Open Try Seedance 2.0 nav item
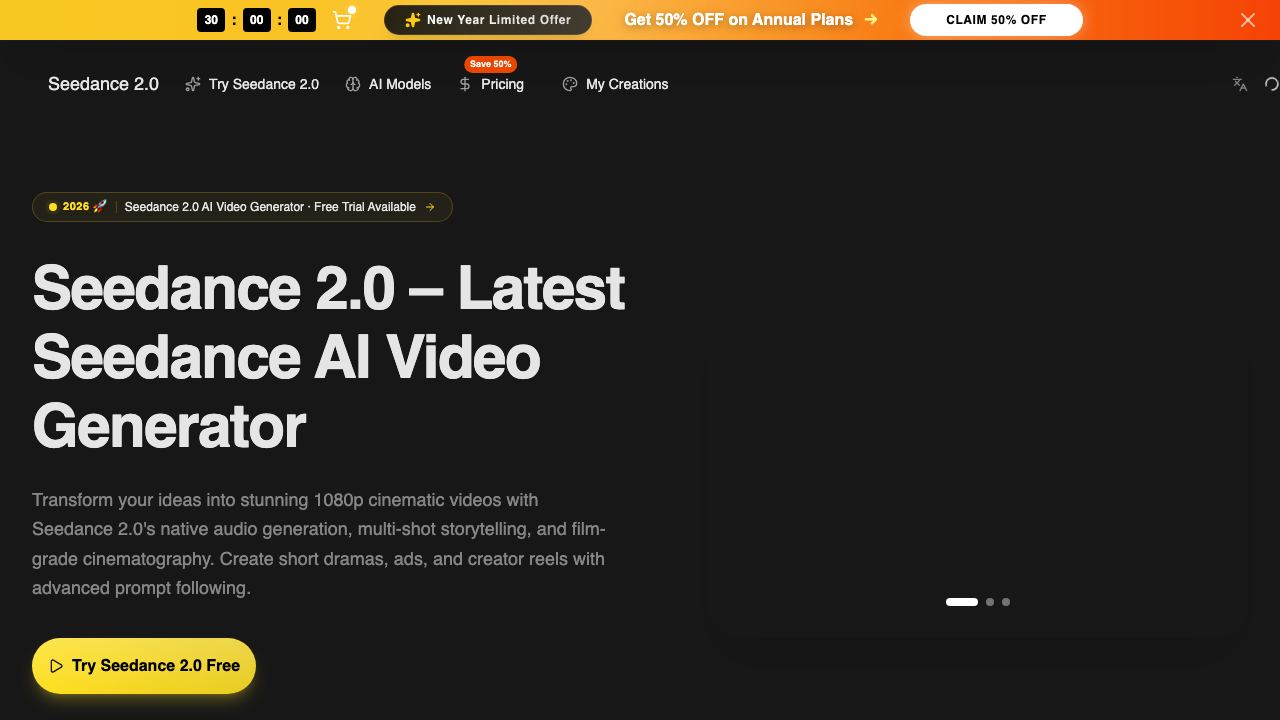This screenshot has width=1280, height=720. coord(252,84)
